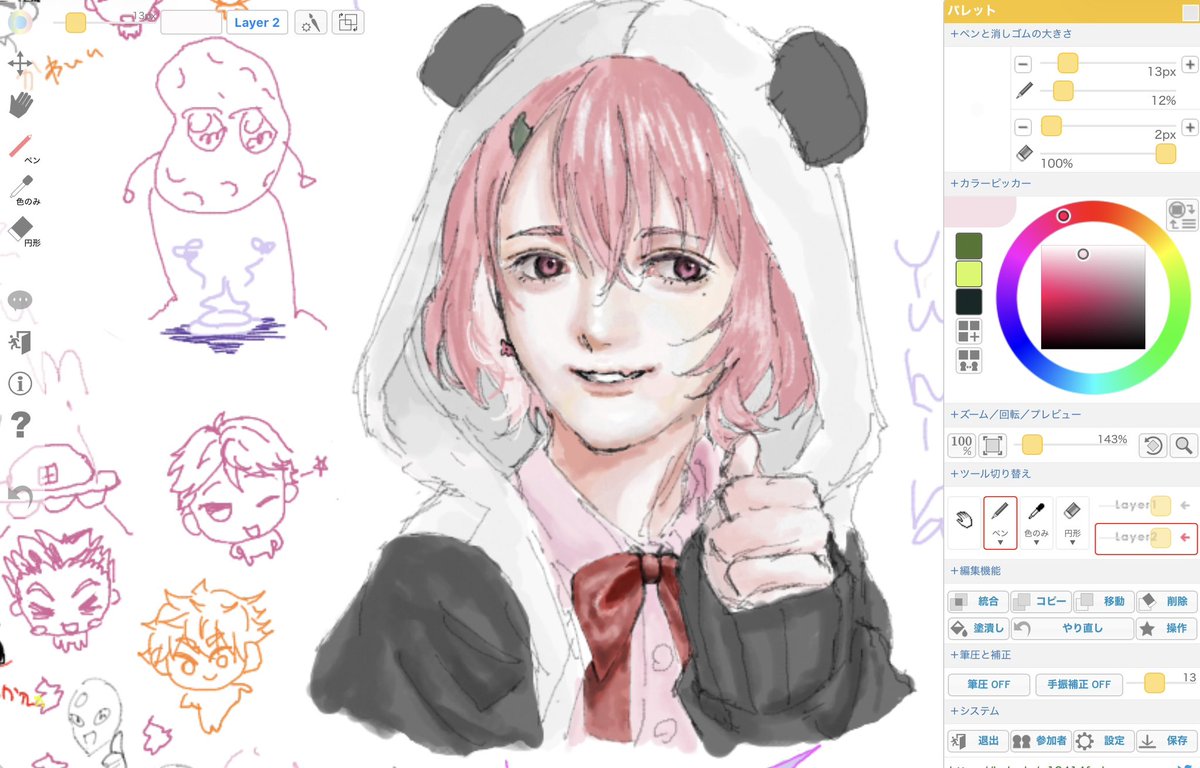Toggle color picker mode icon at top right of wheel
Viewport: 1200px width, 768px height.
point(1182,215)
